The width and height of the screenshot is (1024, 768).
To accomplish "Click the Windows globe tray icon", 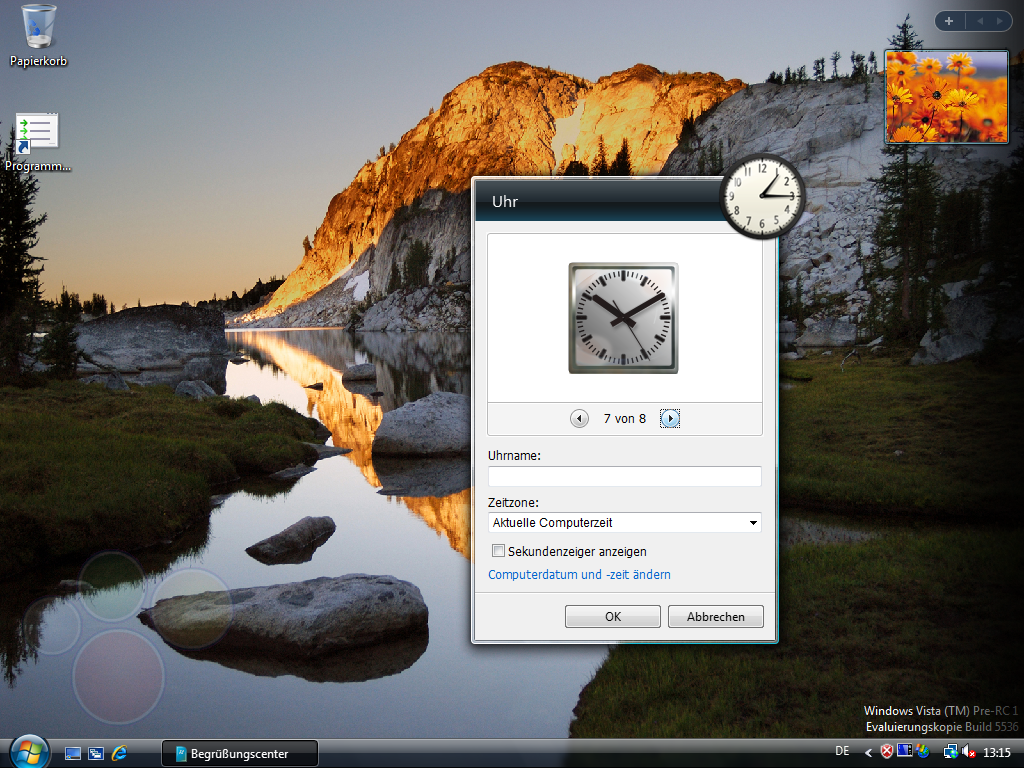I will click(922, 752).
